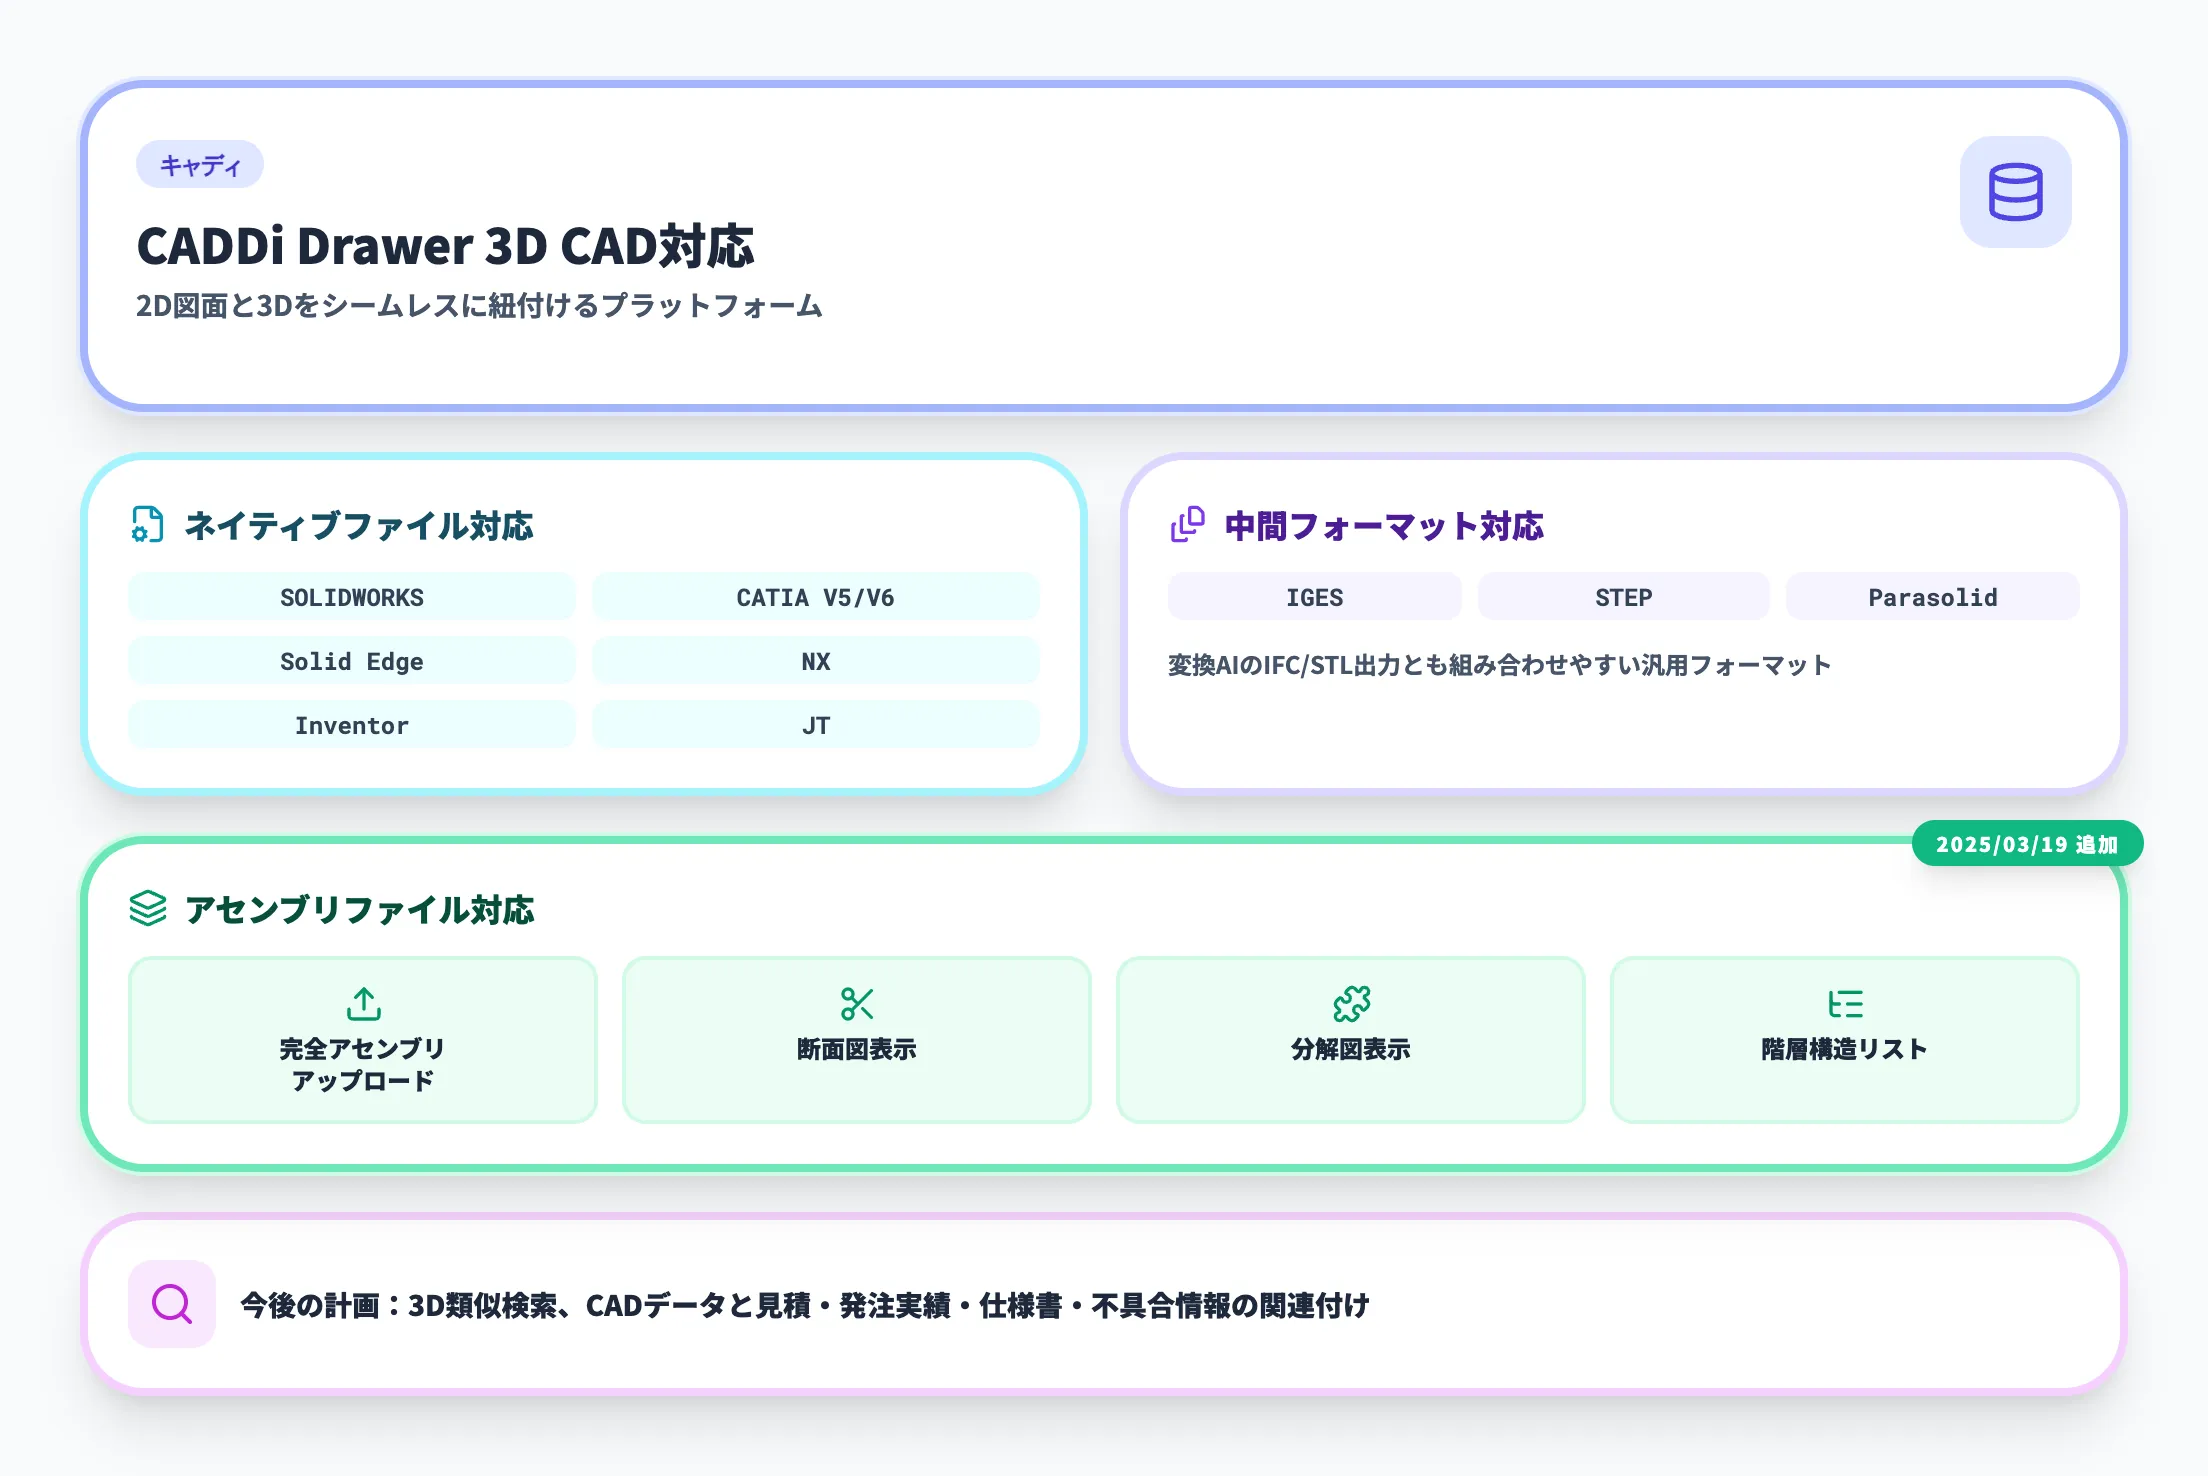Select the 2025/03/19 追加 badge
Screen dimensions: 2208x1476
click(2026, 843)
